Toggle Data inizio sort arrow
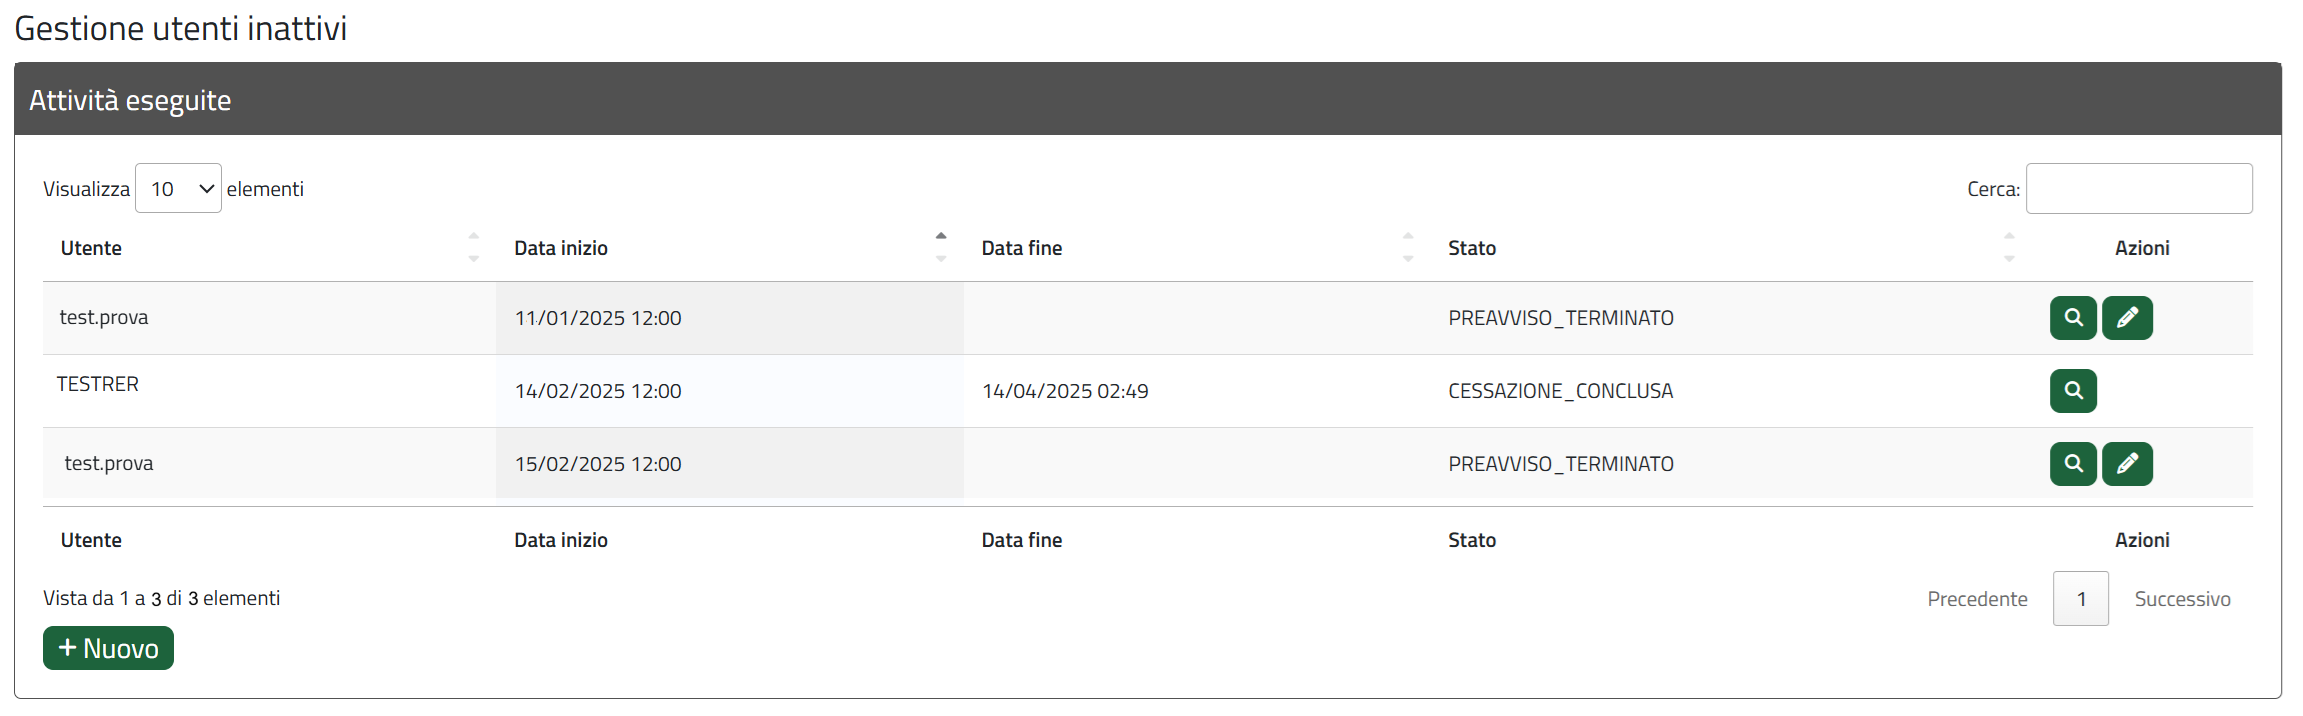 click(x=941, y=247)
